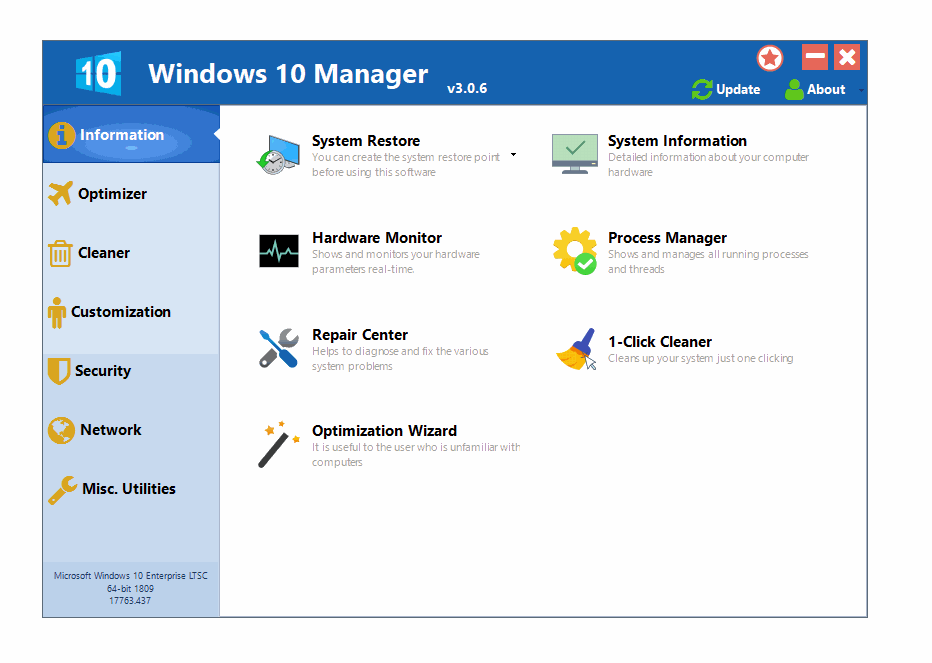Click the Network globe icon
Screen dimensions: 932x663
[x=61, y=431]
